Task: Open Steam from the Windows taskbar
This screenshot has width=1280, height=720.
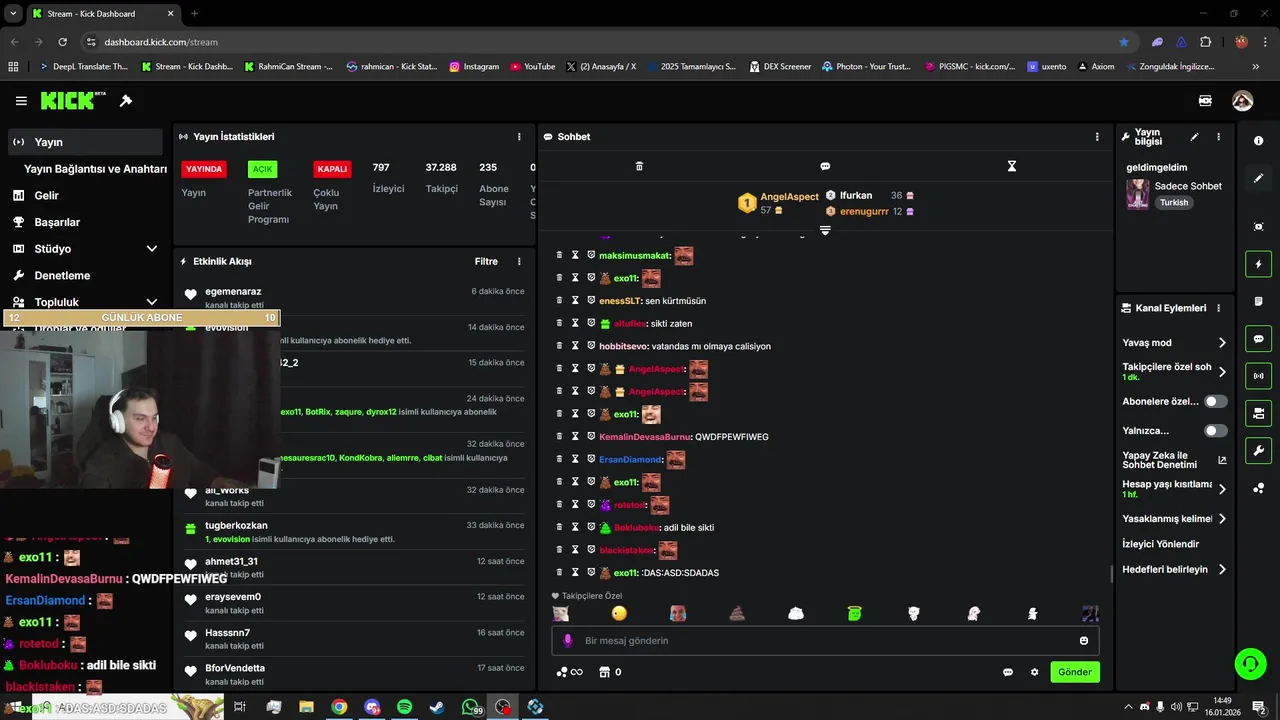Action: coord(437,707)
